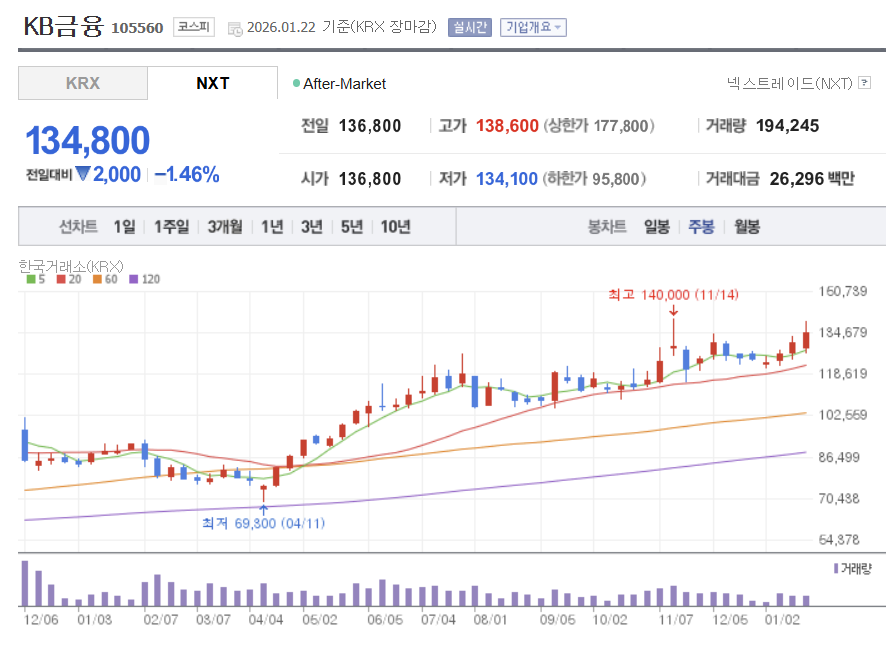Click the stock code 105560

(137, 28)
